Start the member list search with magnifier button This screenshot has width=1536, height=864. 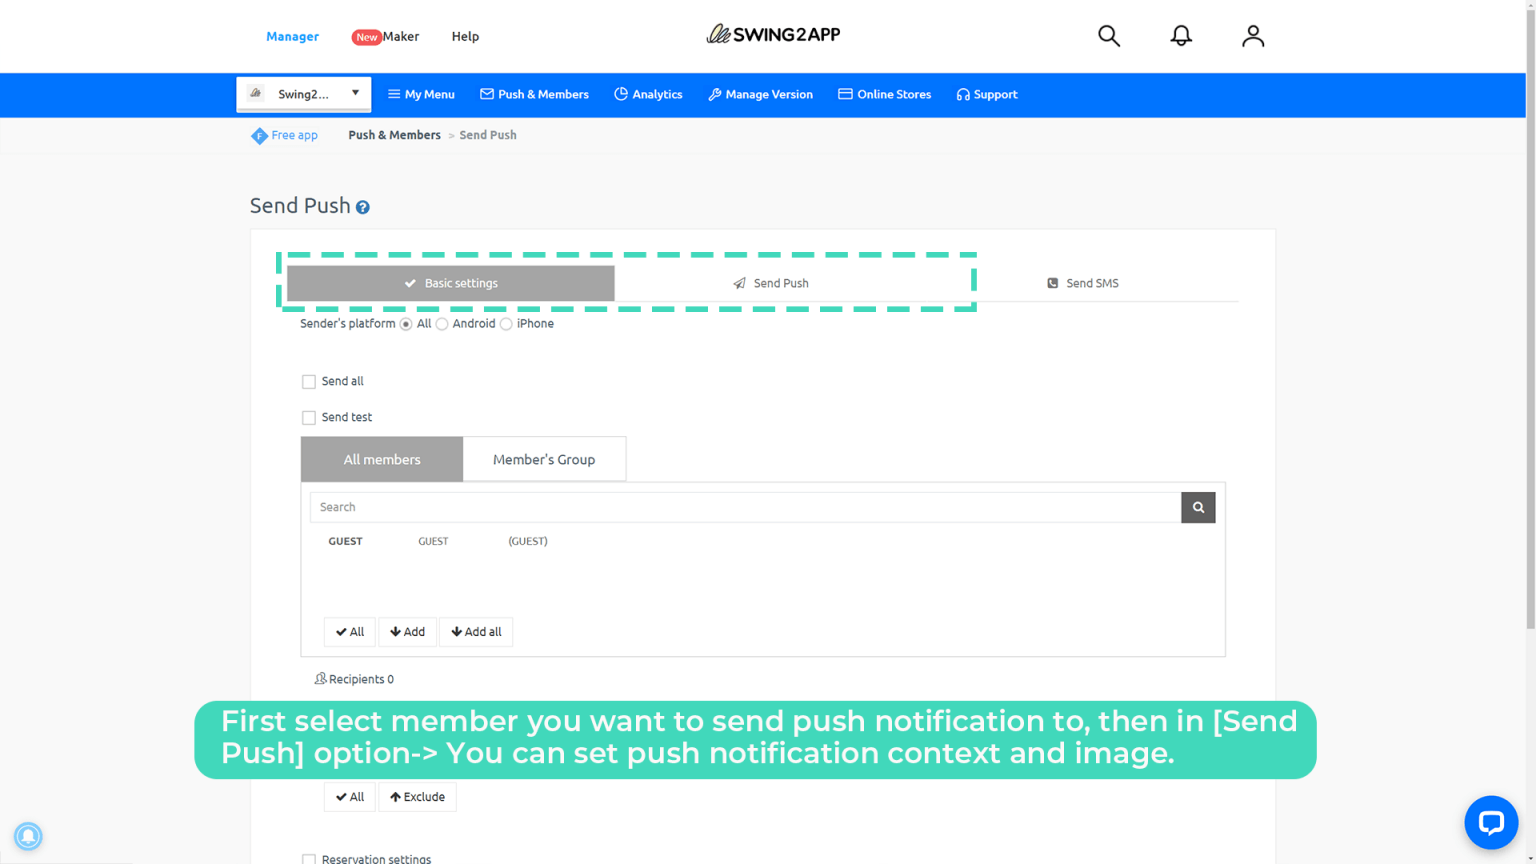coord(1197,507)
